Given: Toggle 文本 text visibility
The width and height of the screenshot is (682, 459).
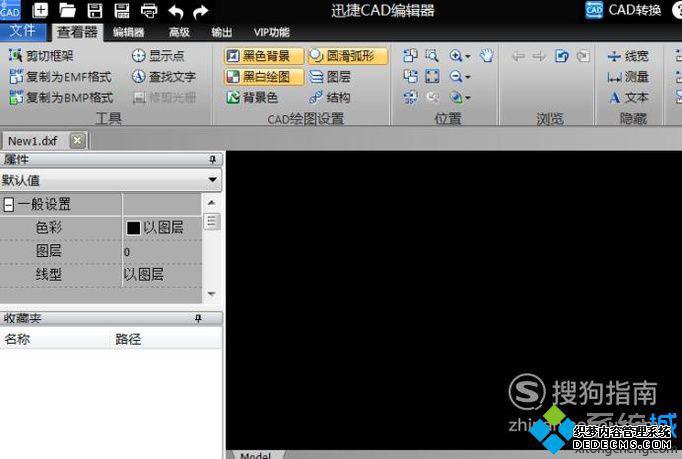Looking at the screenshot, I should (628, 97).
